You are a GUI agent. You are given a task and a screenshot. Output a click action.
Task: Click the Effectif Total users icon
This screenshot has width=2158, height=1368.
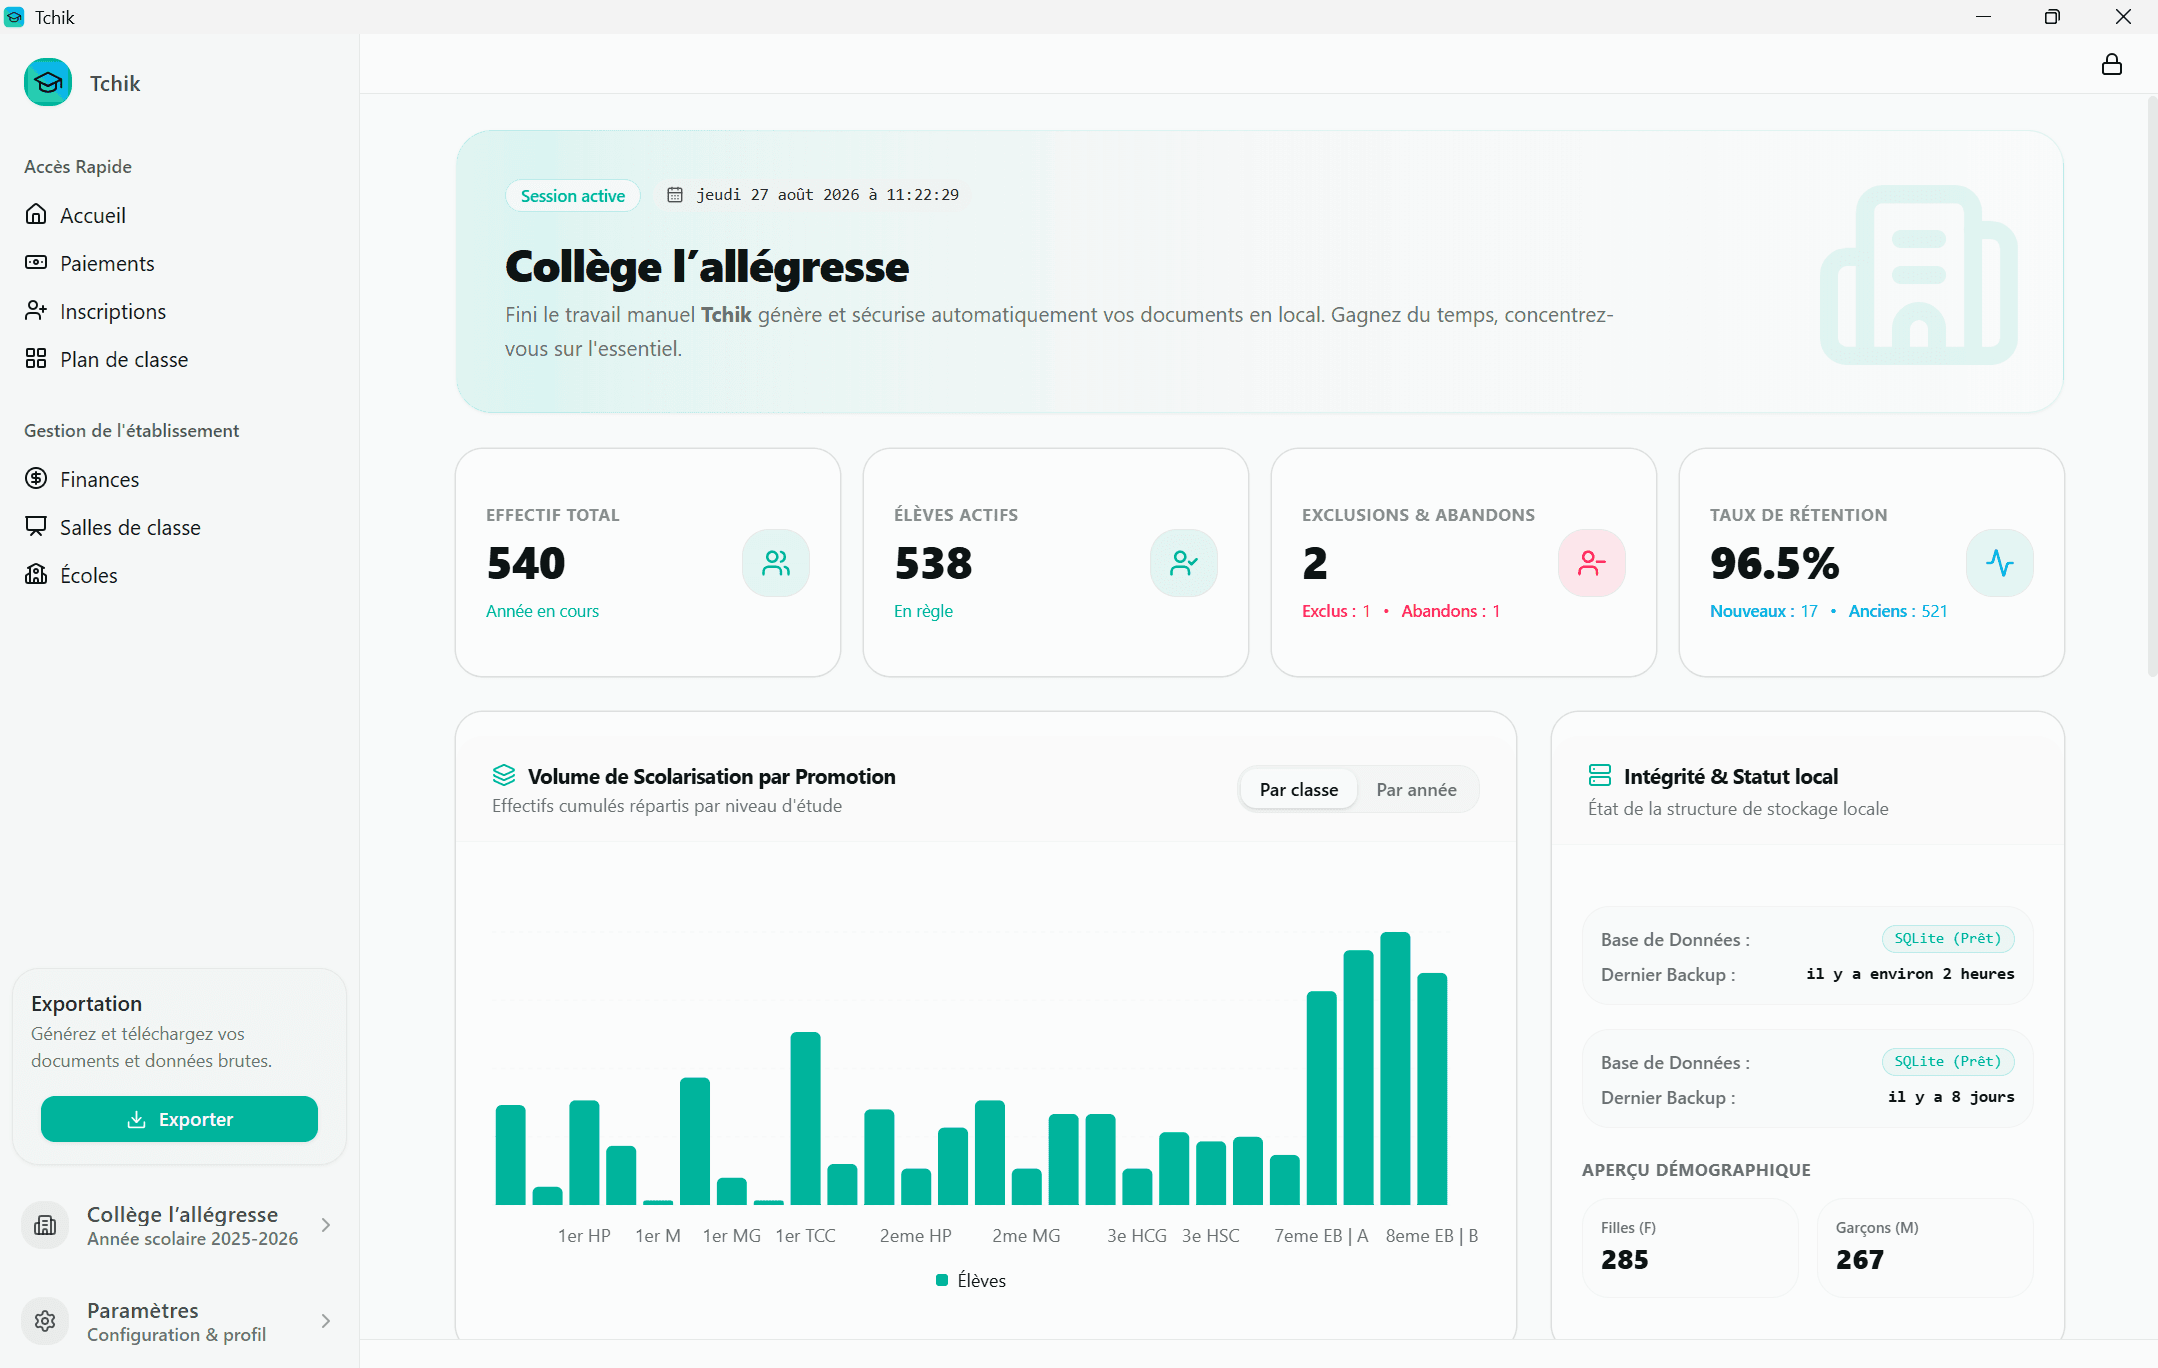[776, 563]
